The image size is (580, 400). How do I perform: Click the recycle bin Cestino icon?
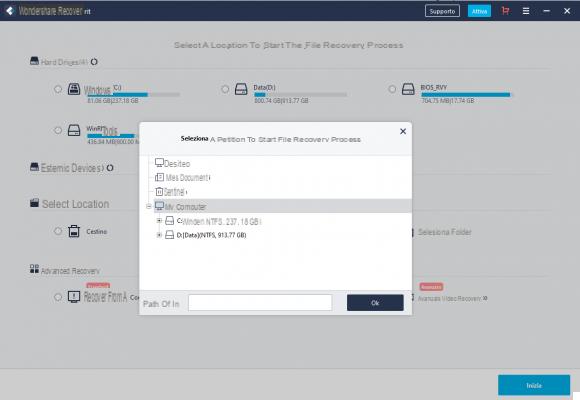[74, 231]
